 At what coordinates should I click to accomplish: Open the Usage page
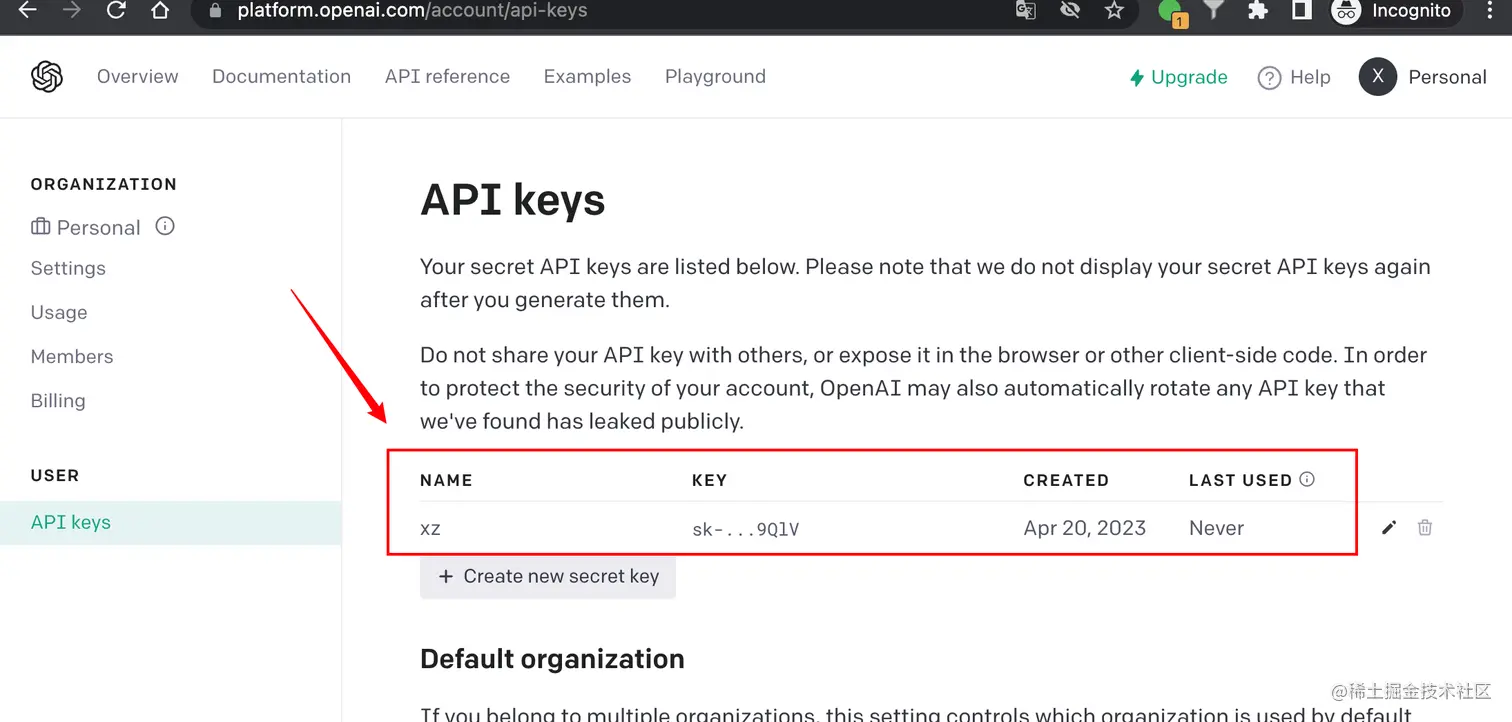tap(59, 312)
